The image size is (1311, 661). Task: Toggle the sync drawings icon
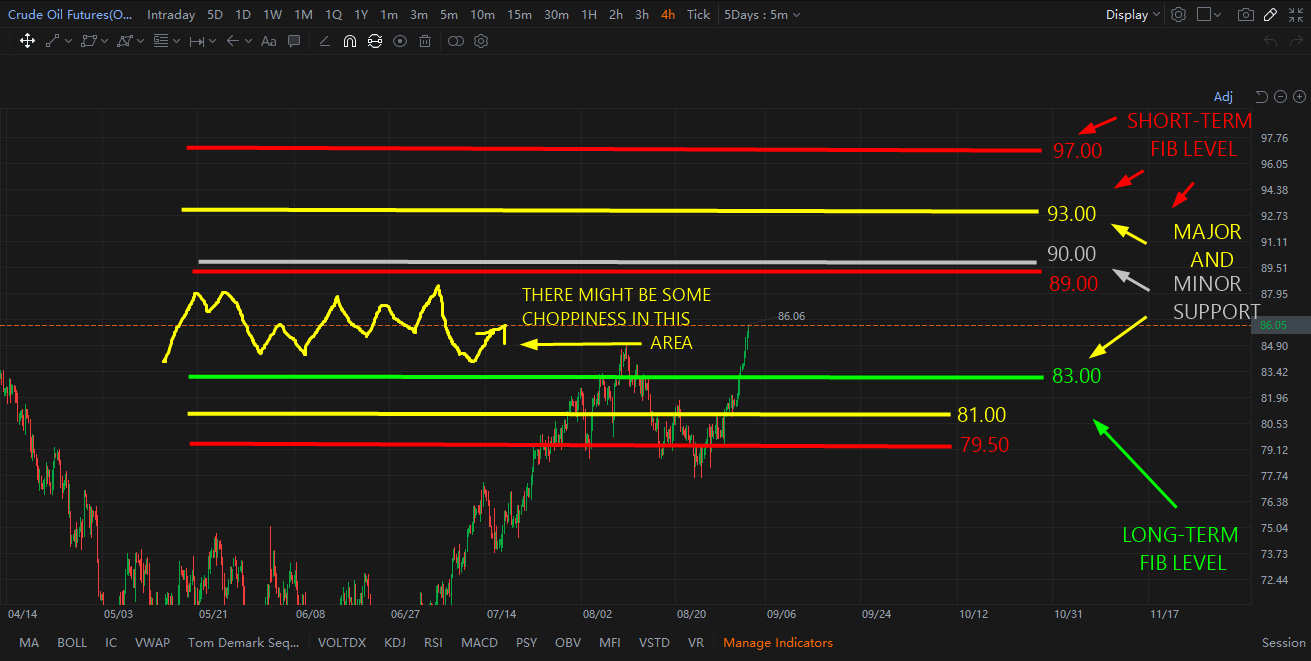pyautogui.click(x=375, y=41)
